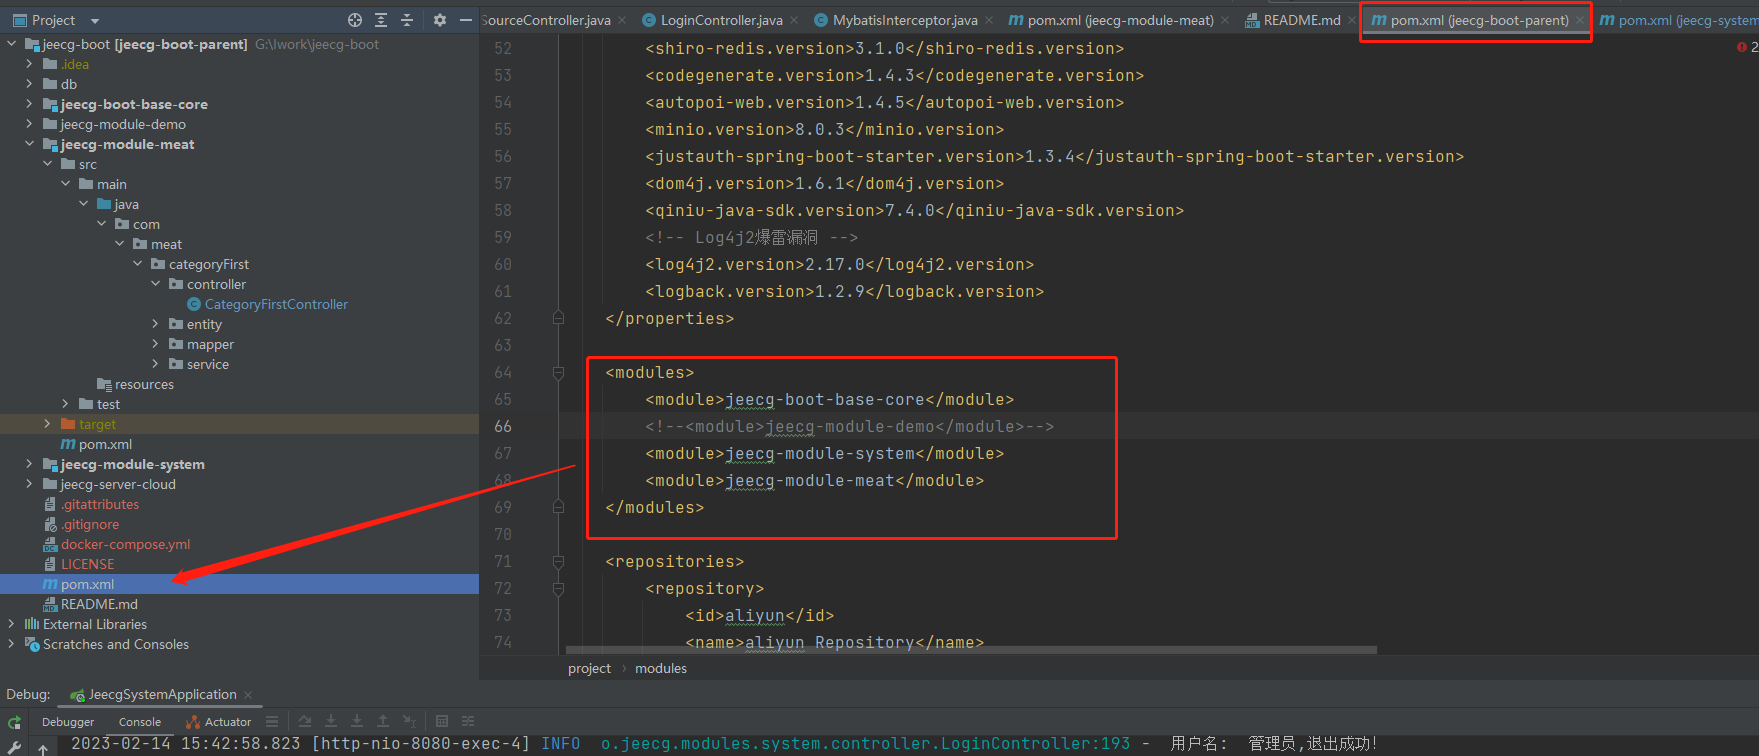Click the red error indicator in editor corner
The image size is (1759, 756).
pyautogui.click(x=1742, y=47)
